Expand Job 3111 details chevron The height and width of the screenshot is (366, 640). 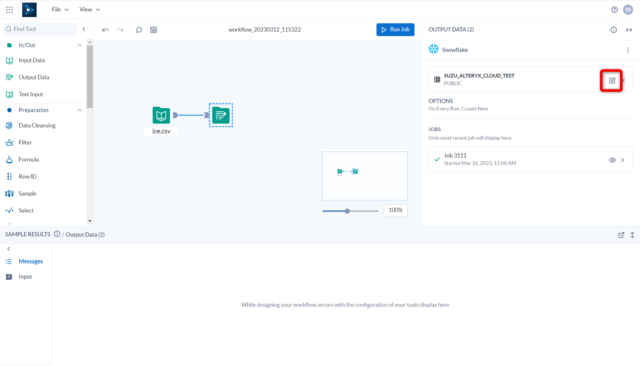[623, 160]
